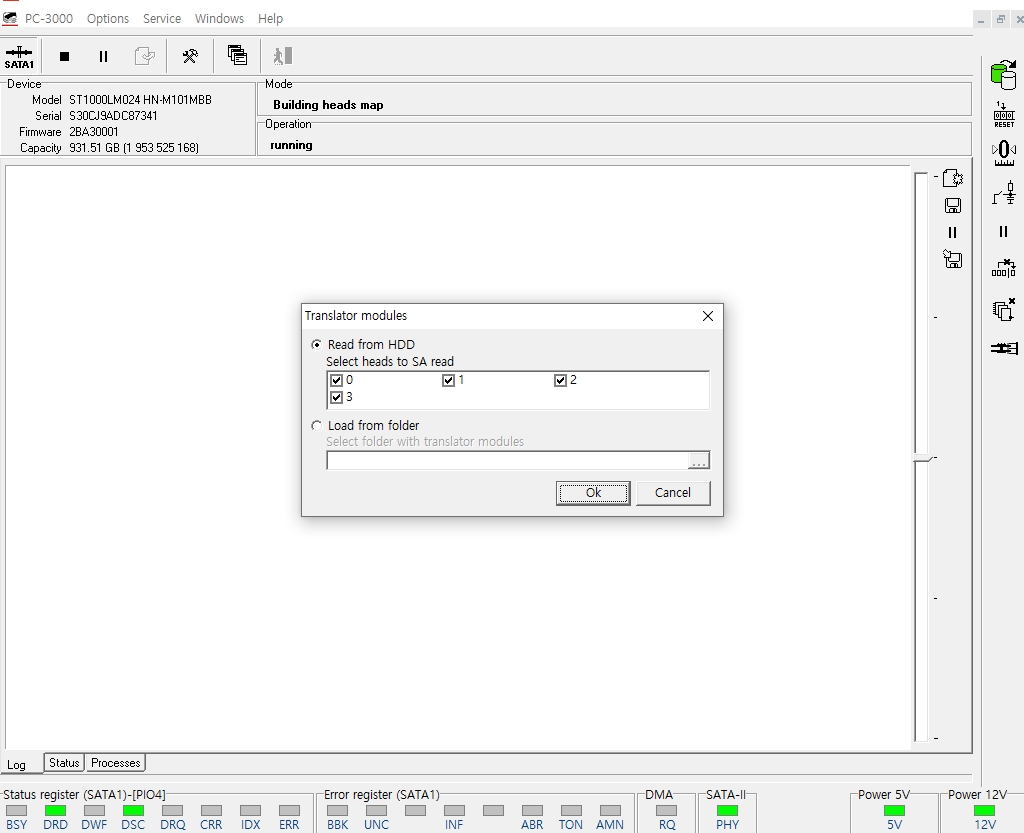Viewport: 1024px width, 833px height.
Task: Click the grayed exit-utility running man icon
Action: point(283,56)
